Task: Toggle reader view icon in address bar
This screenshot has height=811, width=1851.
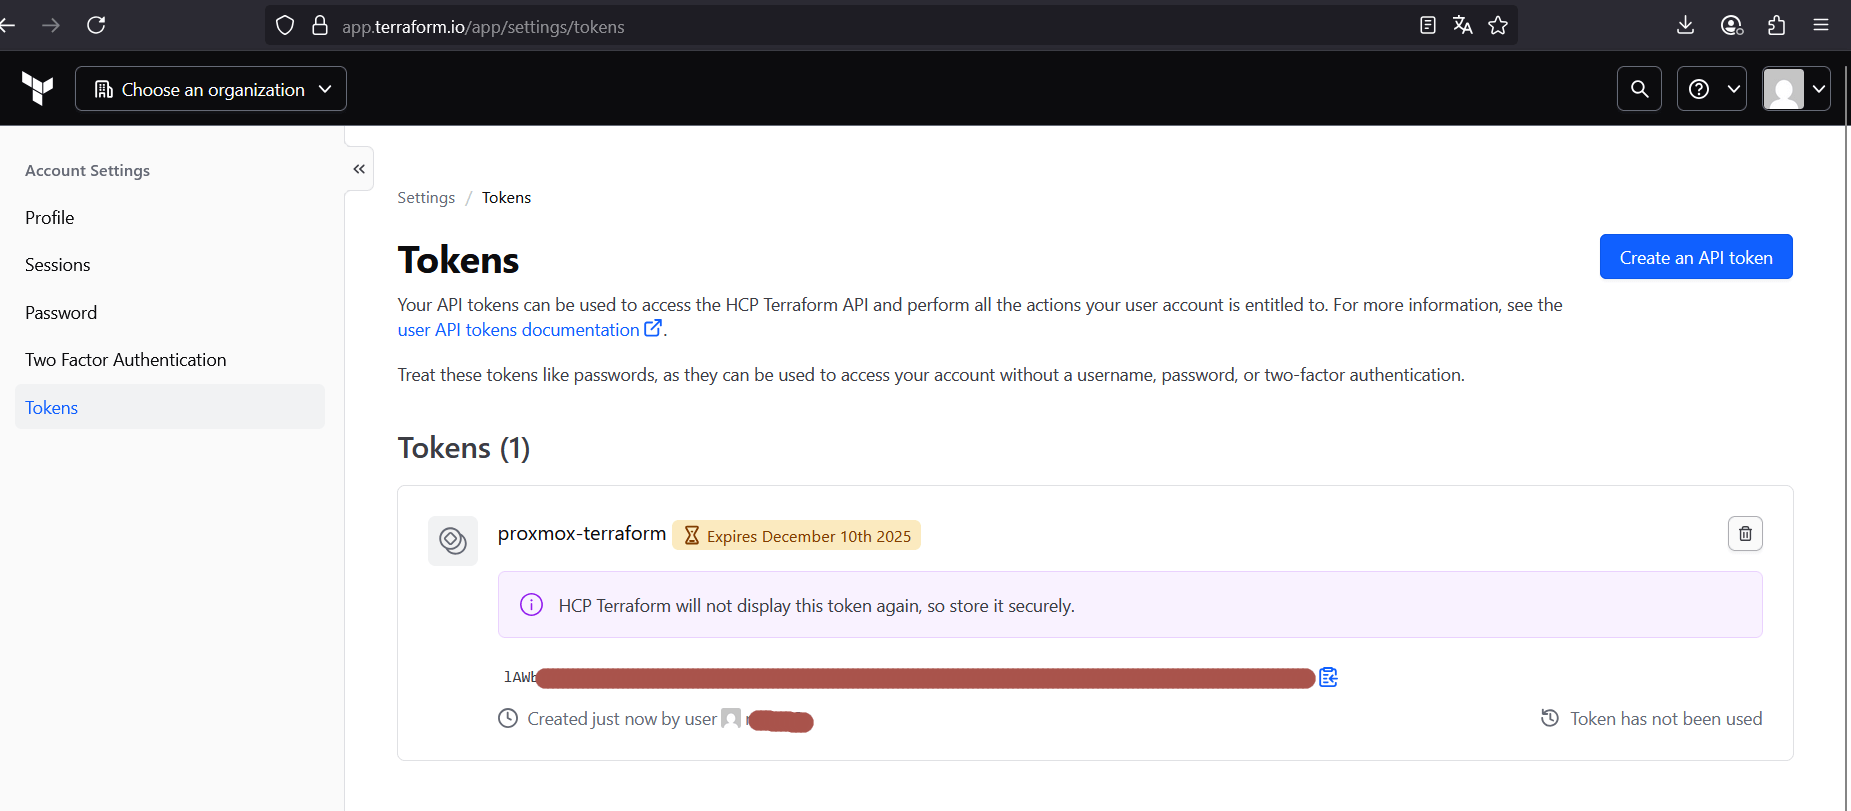Action: [x=1428, y=26]
